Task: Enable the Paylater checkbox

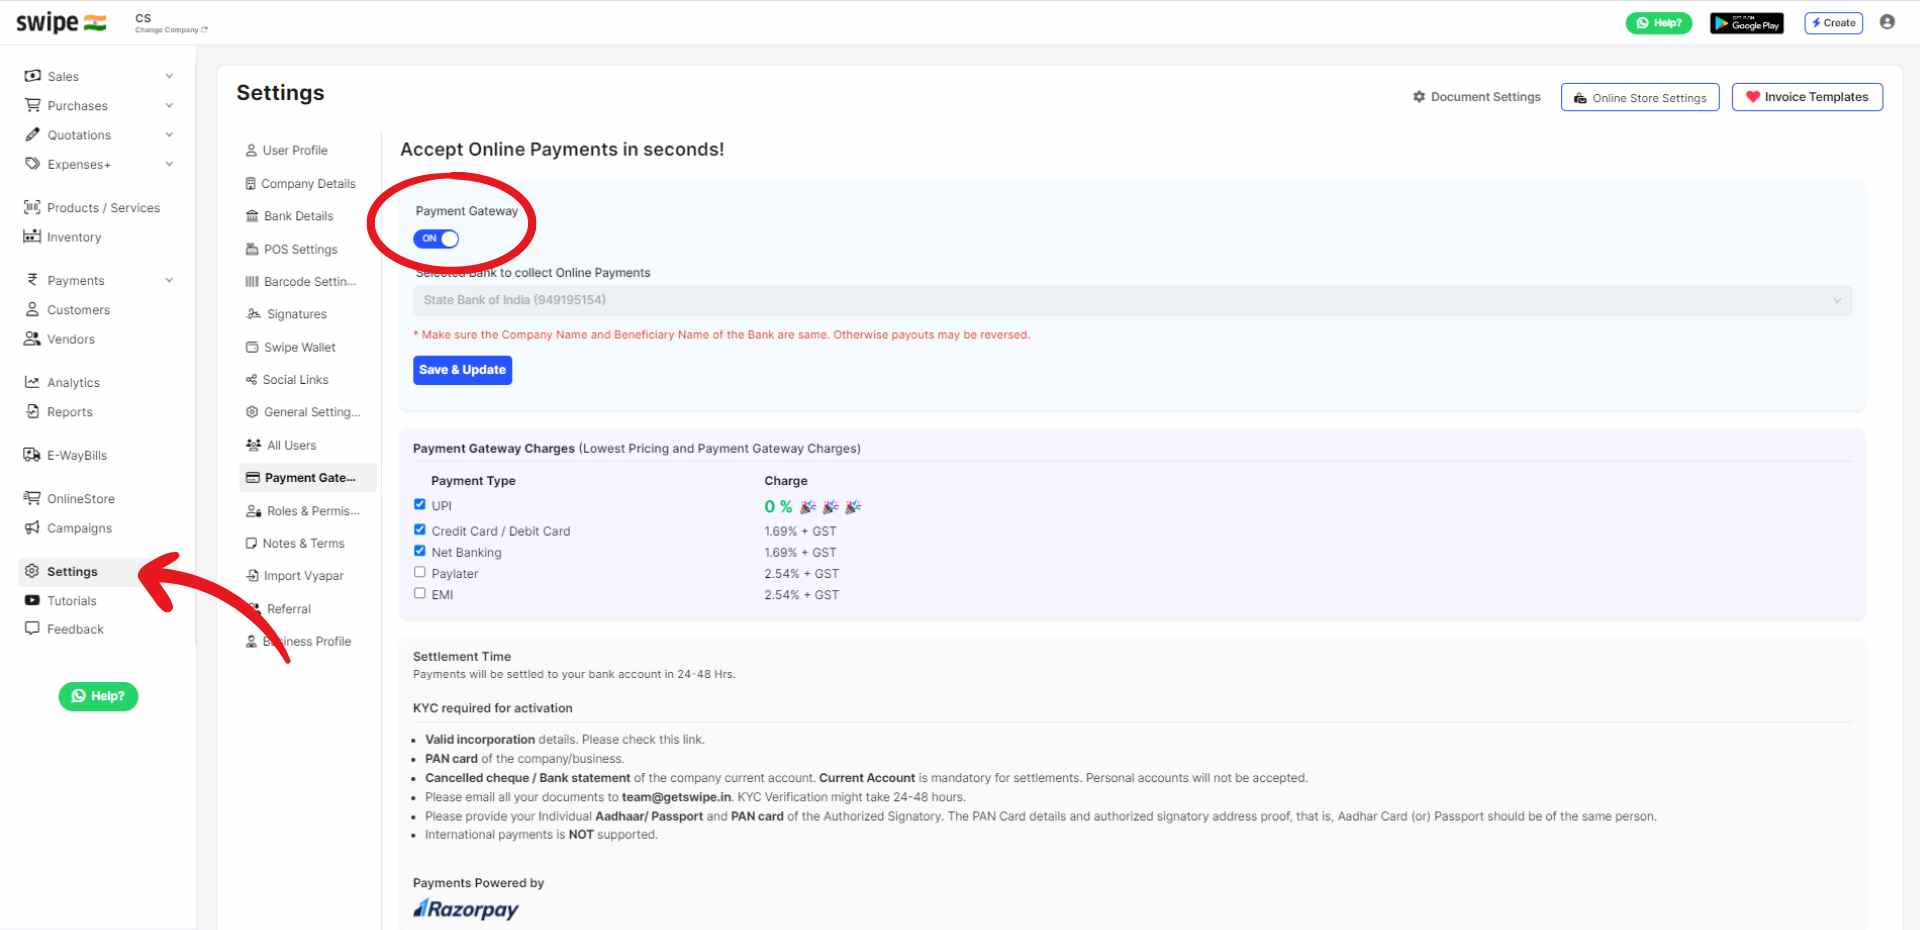Action: click(420, 572)
